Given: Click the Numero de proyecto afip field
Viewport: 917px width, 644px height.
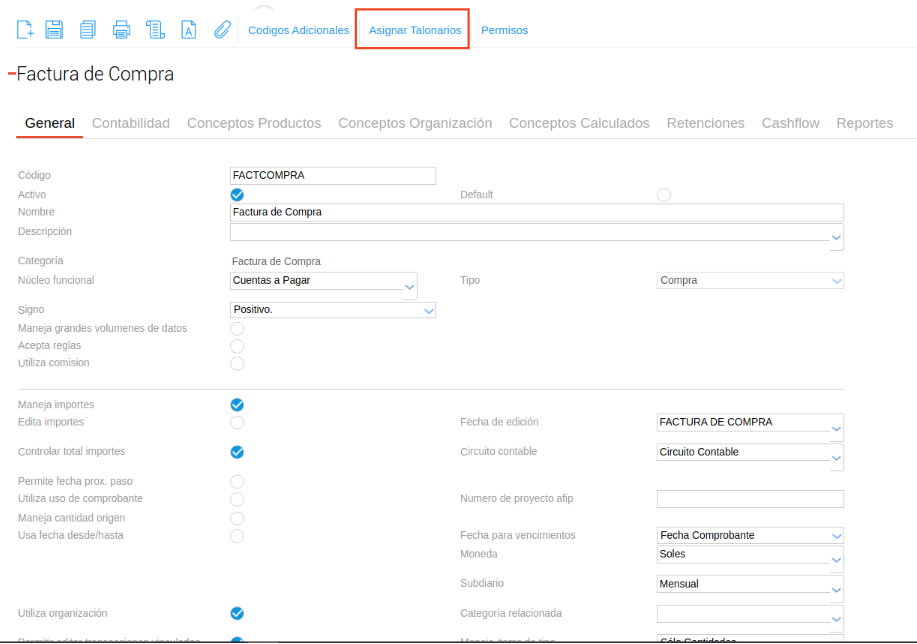Looking at the screenshot, I should tap(750, 499).
